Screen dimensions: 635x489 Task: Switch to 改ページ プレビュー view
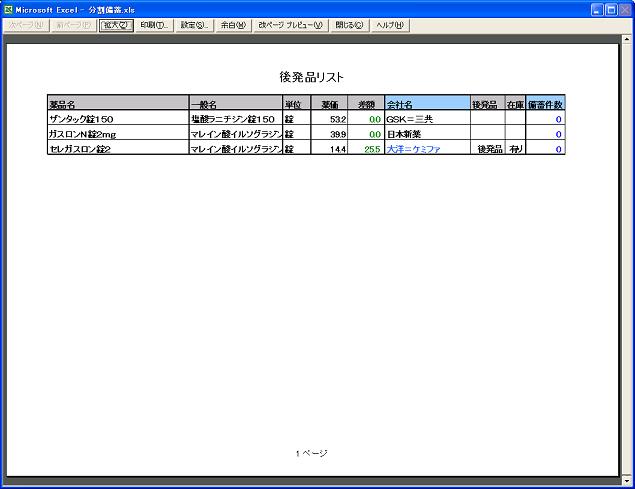pyautogui.click(x=290, y=25)
